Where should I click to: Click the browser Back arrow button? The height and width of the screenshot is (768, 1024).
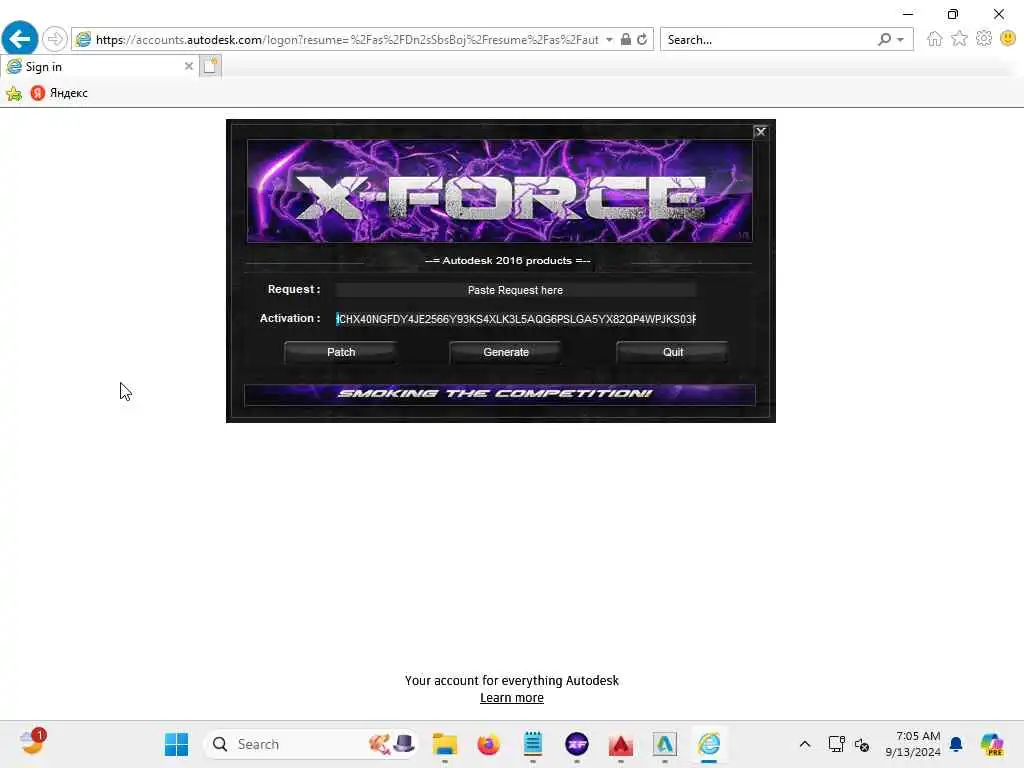20,39
